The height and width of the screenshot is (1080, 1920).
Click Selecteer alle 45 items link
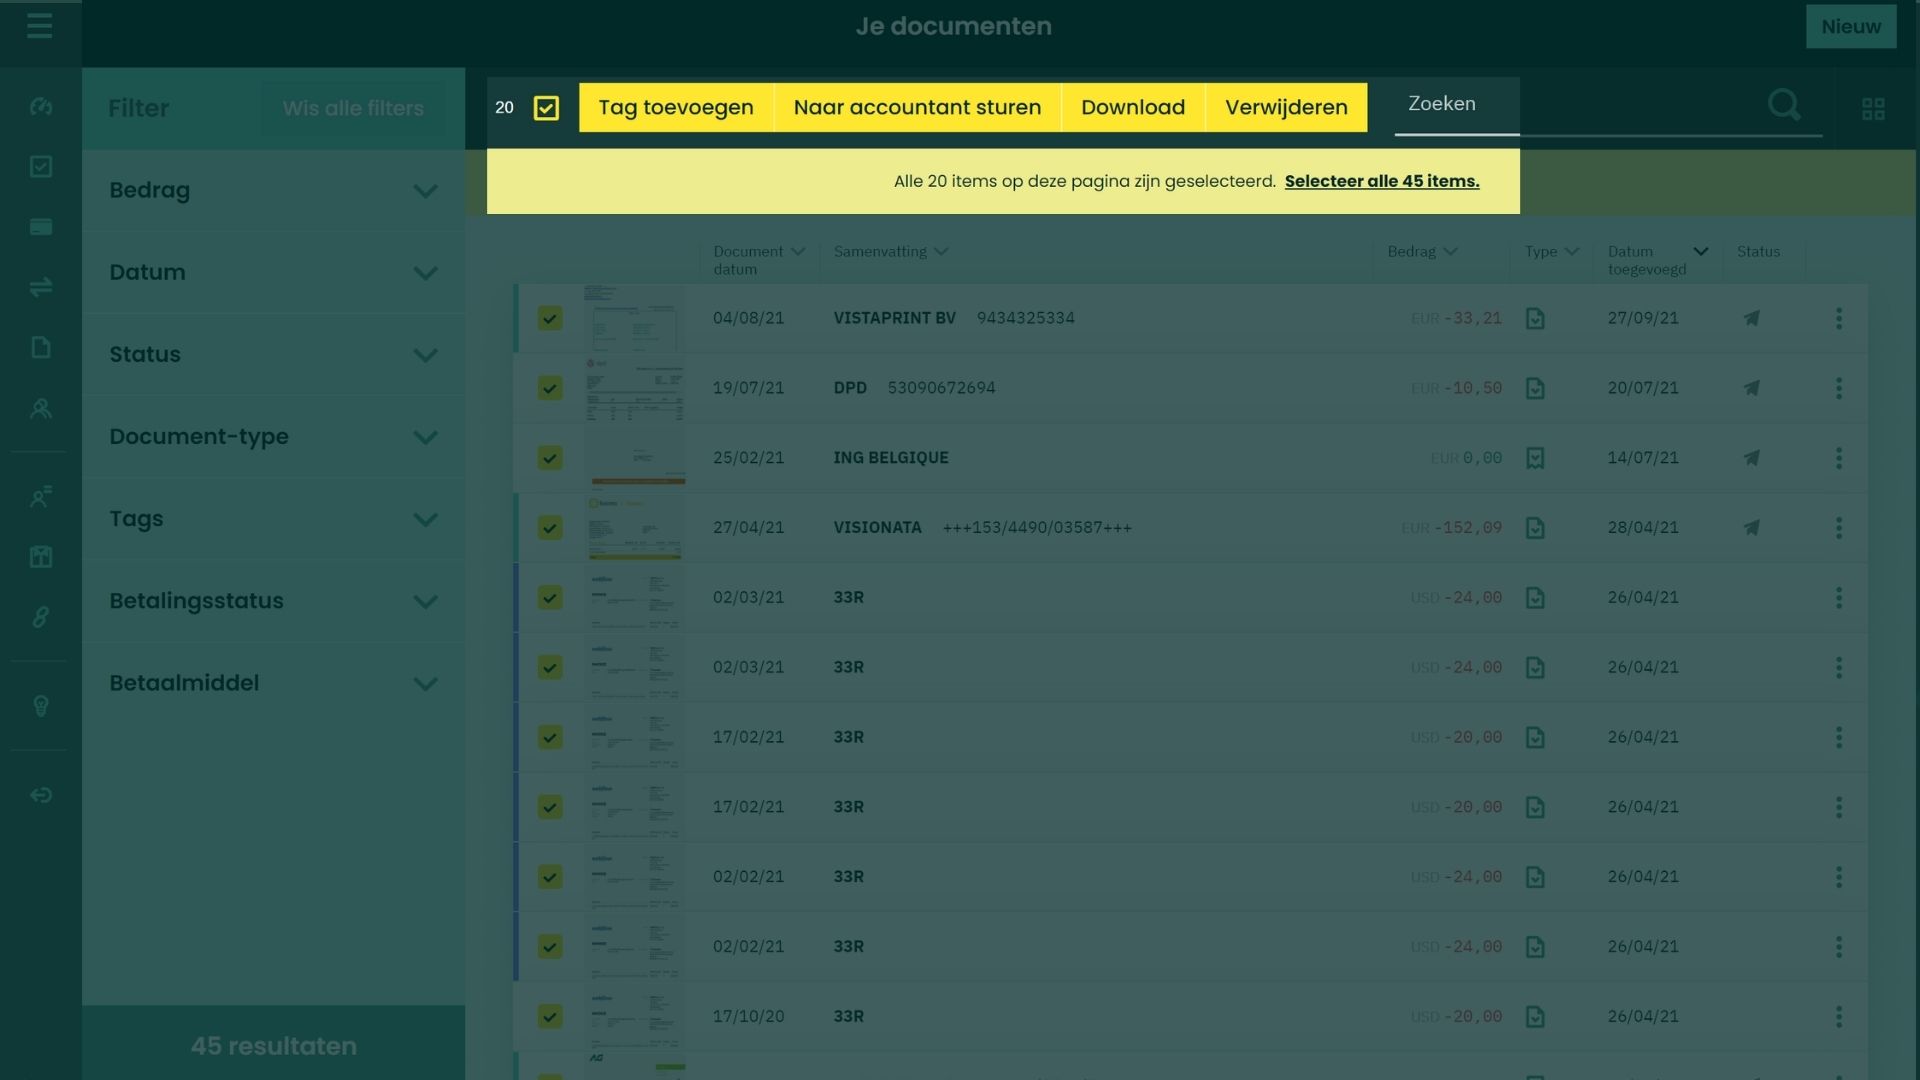(1381, 181)
